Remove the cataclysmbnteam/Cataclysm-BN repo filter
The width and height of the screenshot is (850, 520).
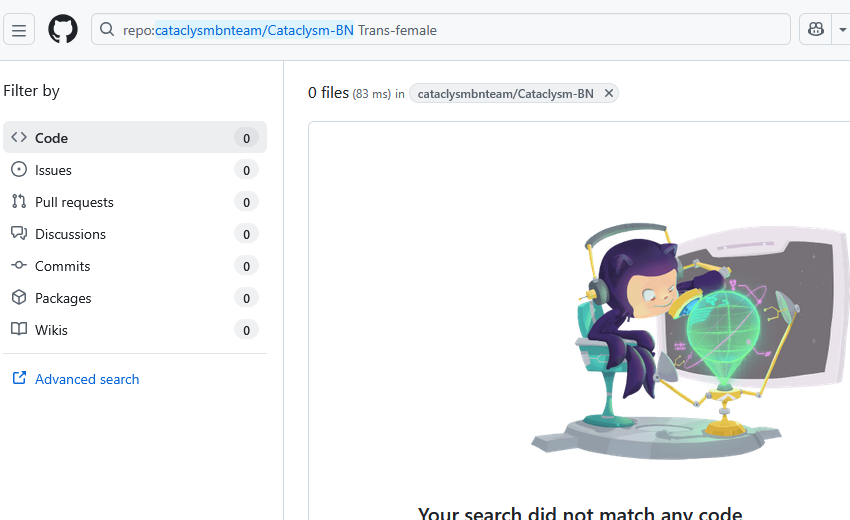[x=609, y=93]
